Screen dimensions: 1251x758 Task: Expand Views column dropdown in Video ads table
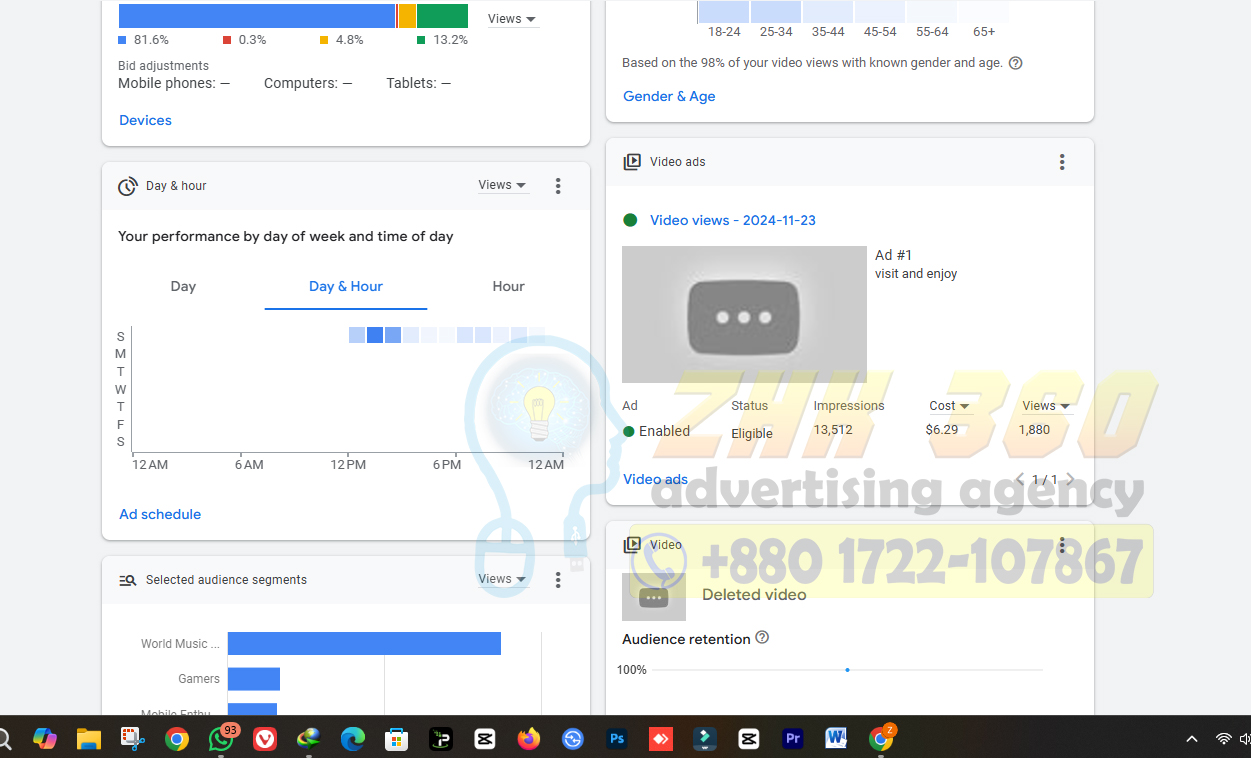tap(1045, 406)
